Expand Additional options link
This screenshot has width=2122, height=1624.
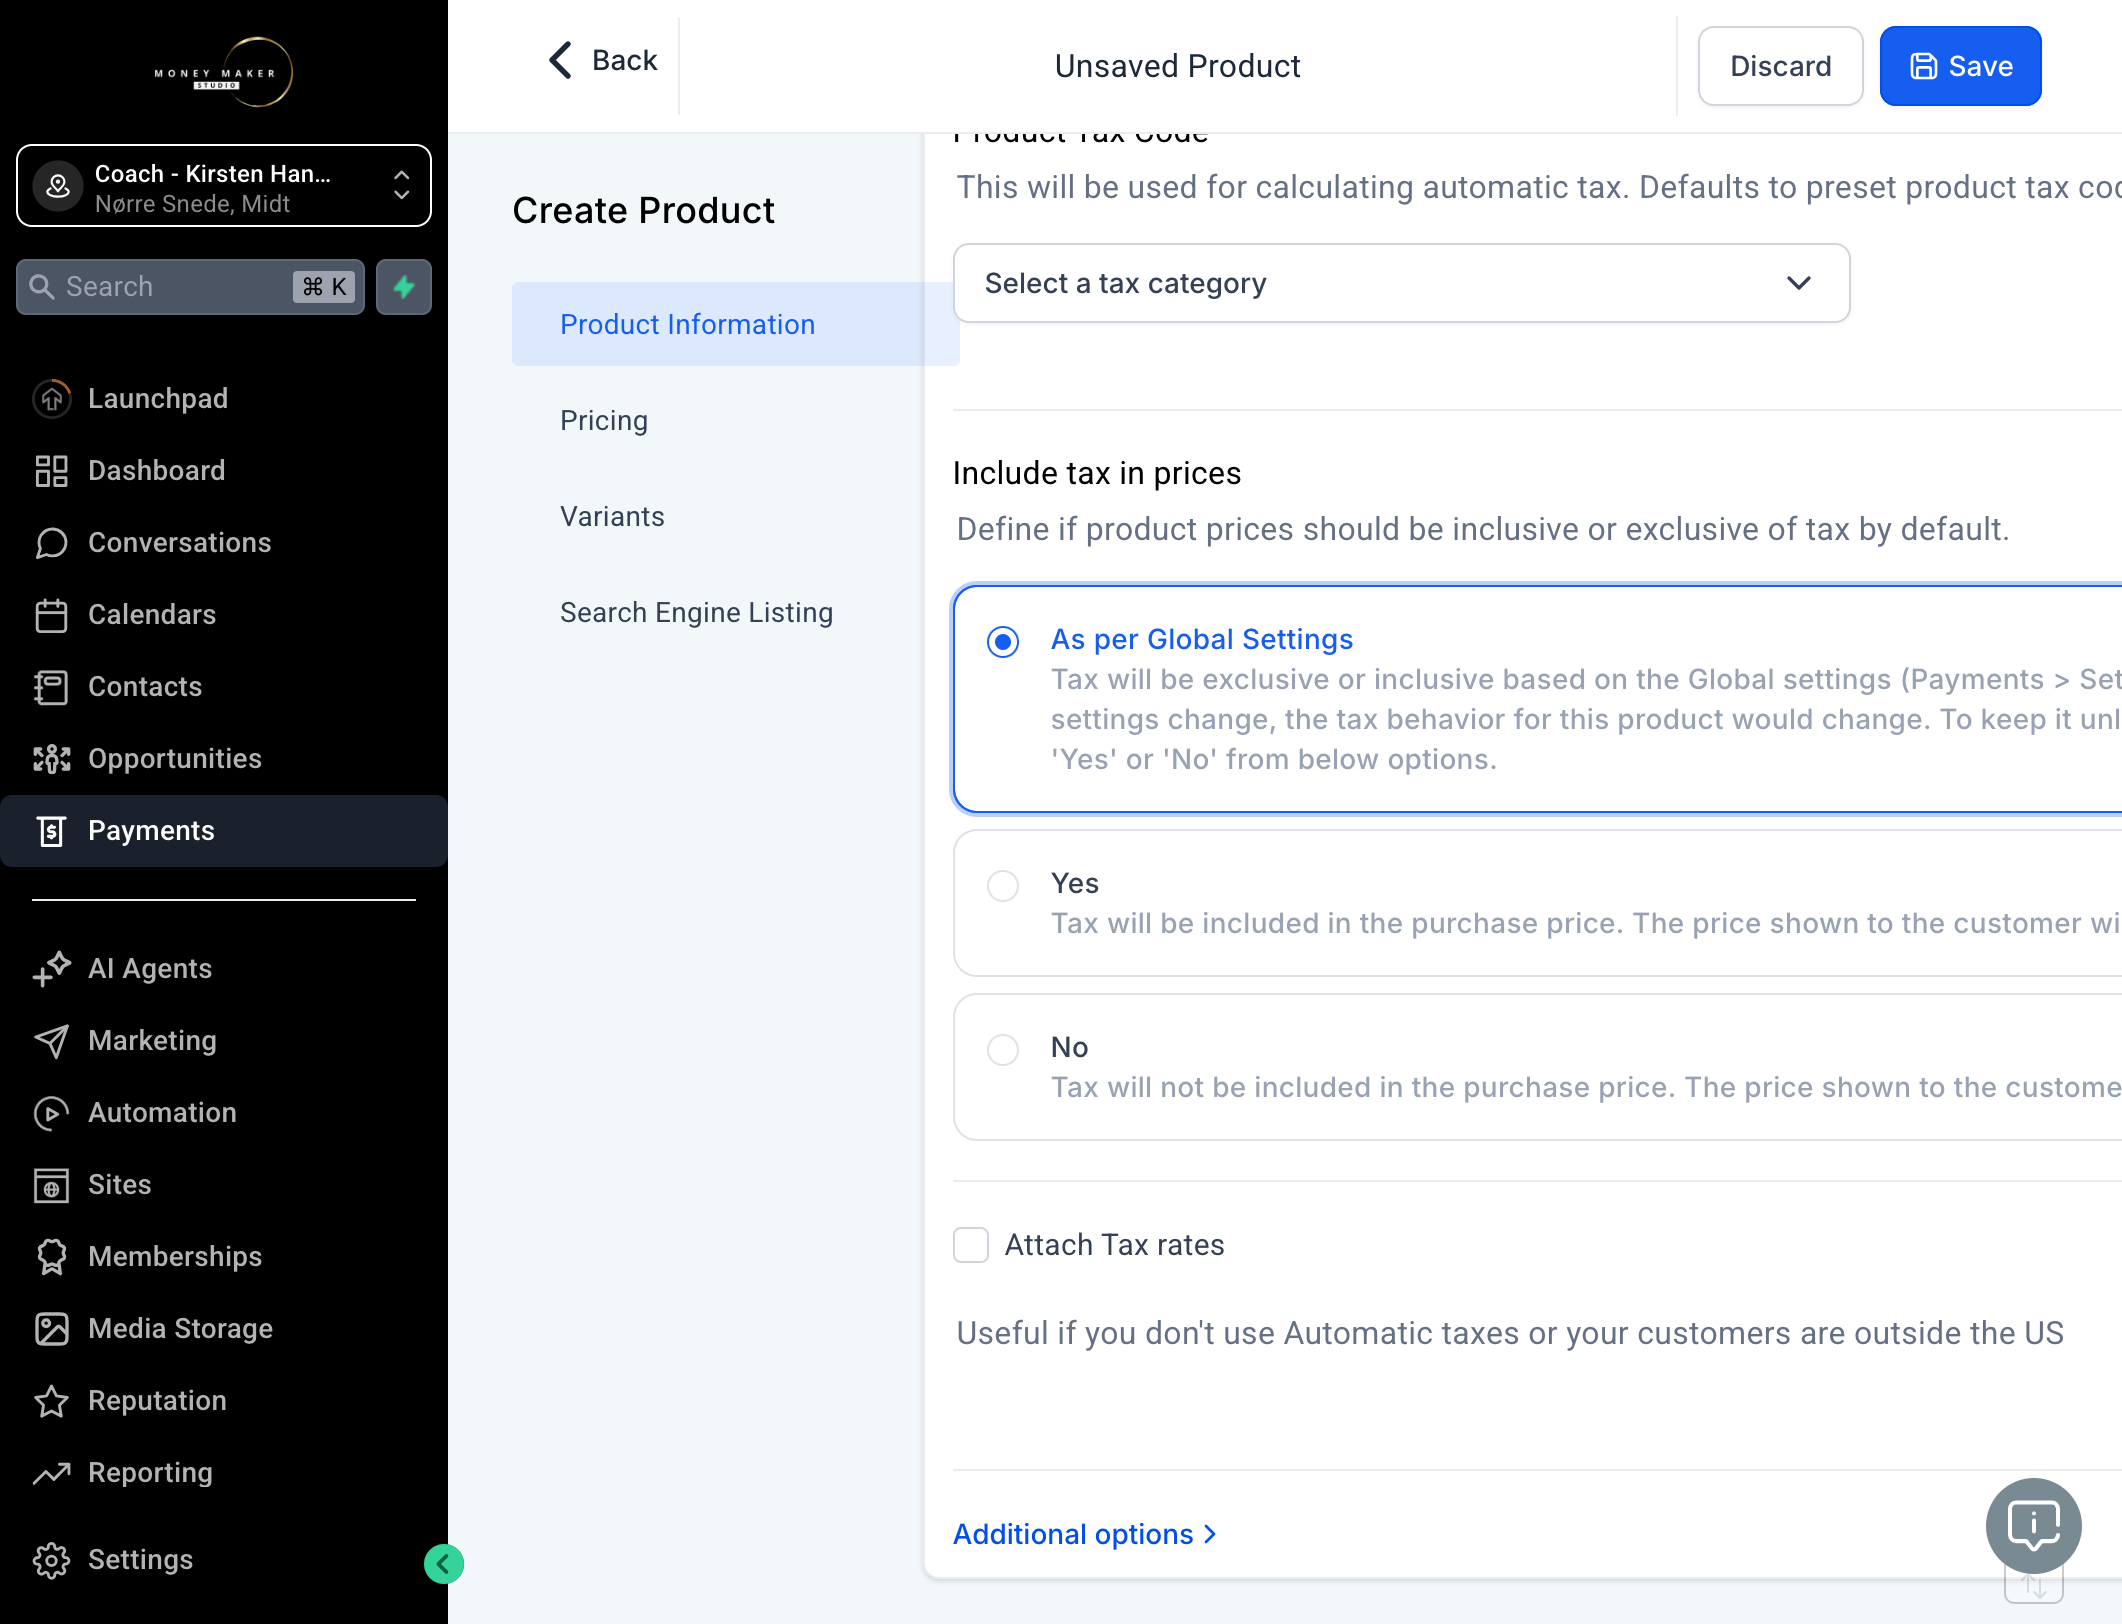click(1085, 1534)
